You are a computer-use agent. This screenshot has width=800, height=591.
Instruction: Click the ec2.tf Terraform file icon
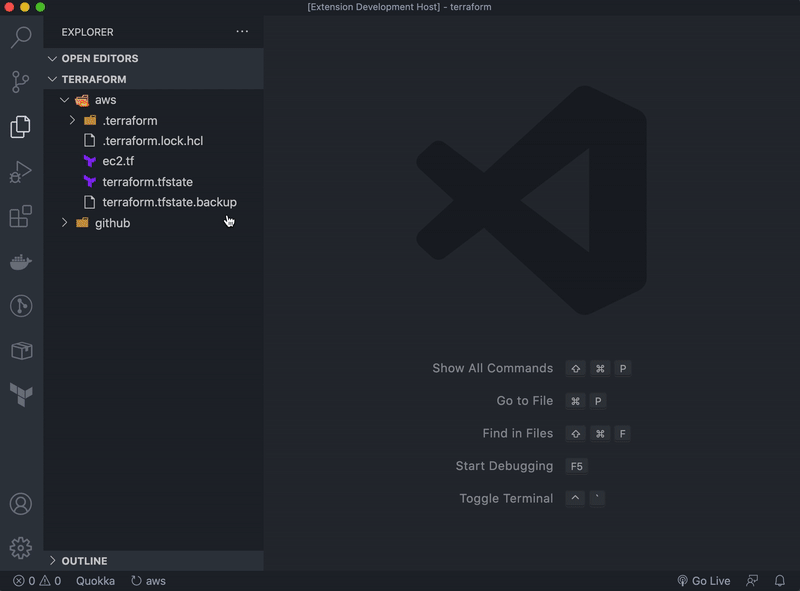coord(90,161)
